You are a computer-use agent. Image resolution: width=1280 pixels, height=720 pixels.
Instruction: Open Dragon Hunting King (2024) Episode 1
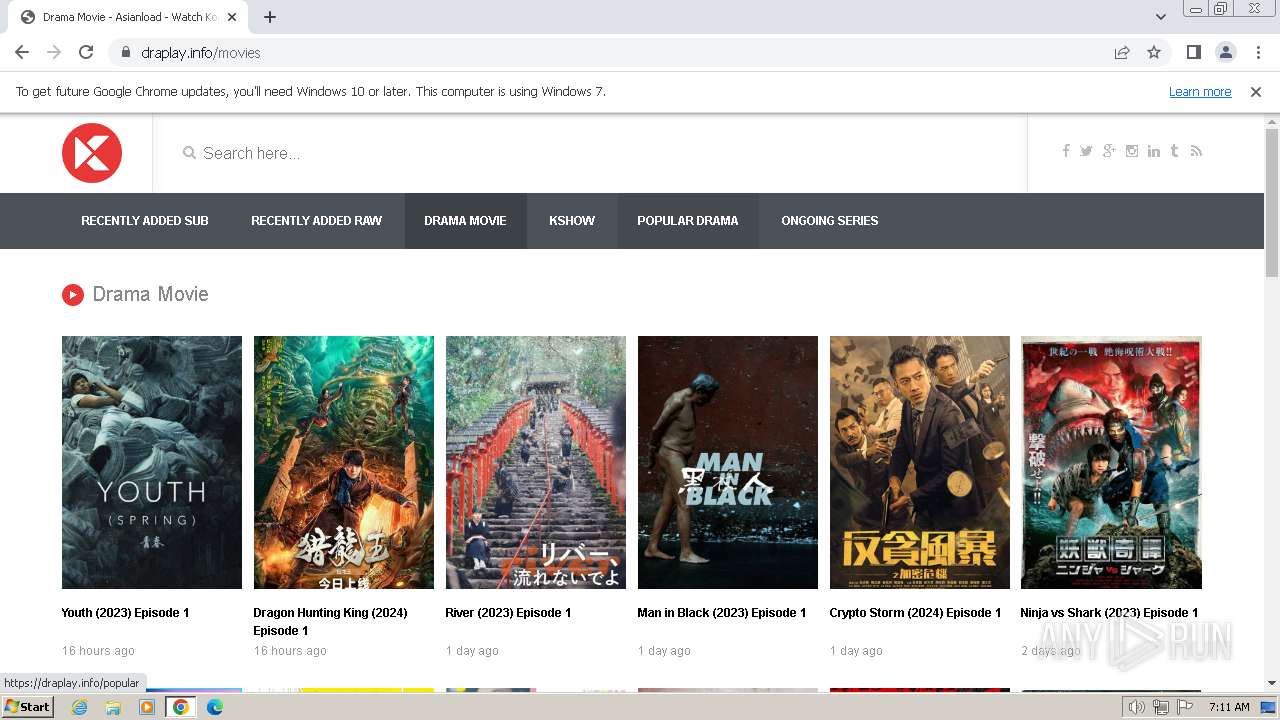click(330, 622)
